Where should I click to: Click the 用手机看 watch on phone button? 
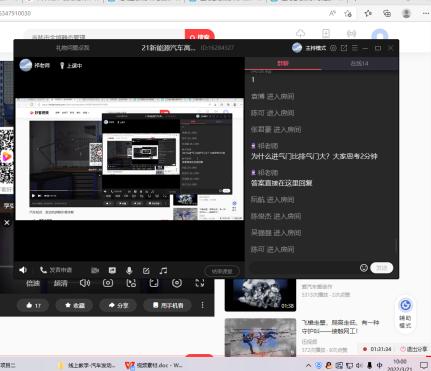click(x=168, y=305)
